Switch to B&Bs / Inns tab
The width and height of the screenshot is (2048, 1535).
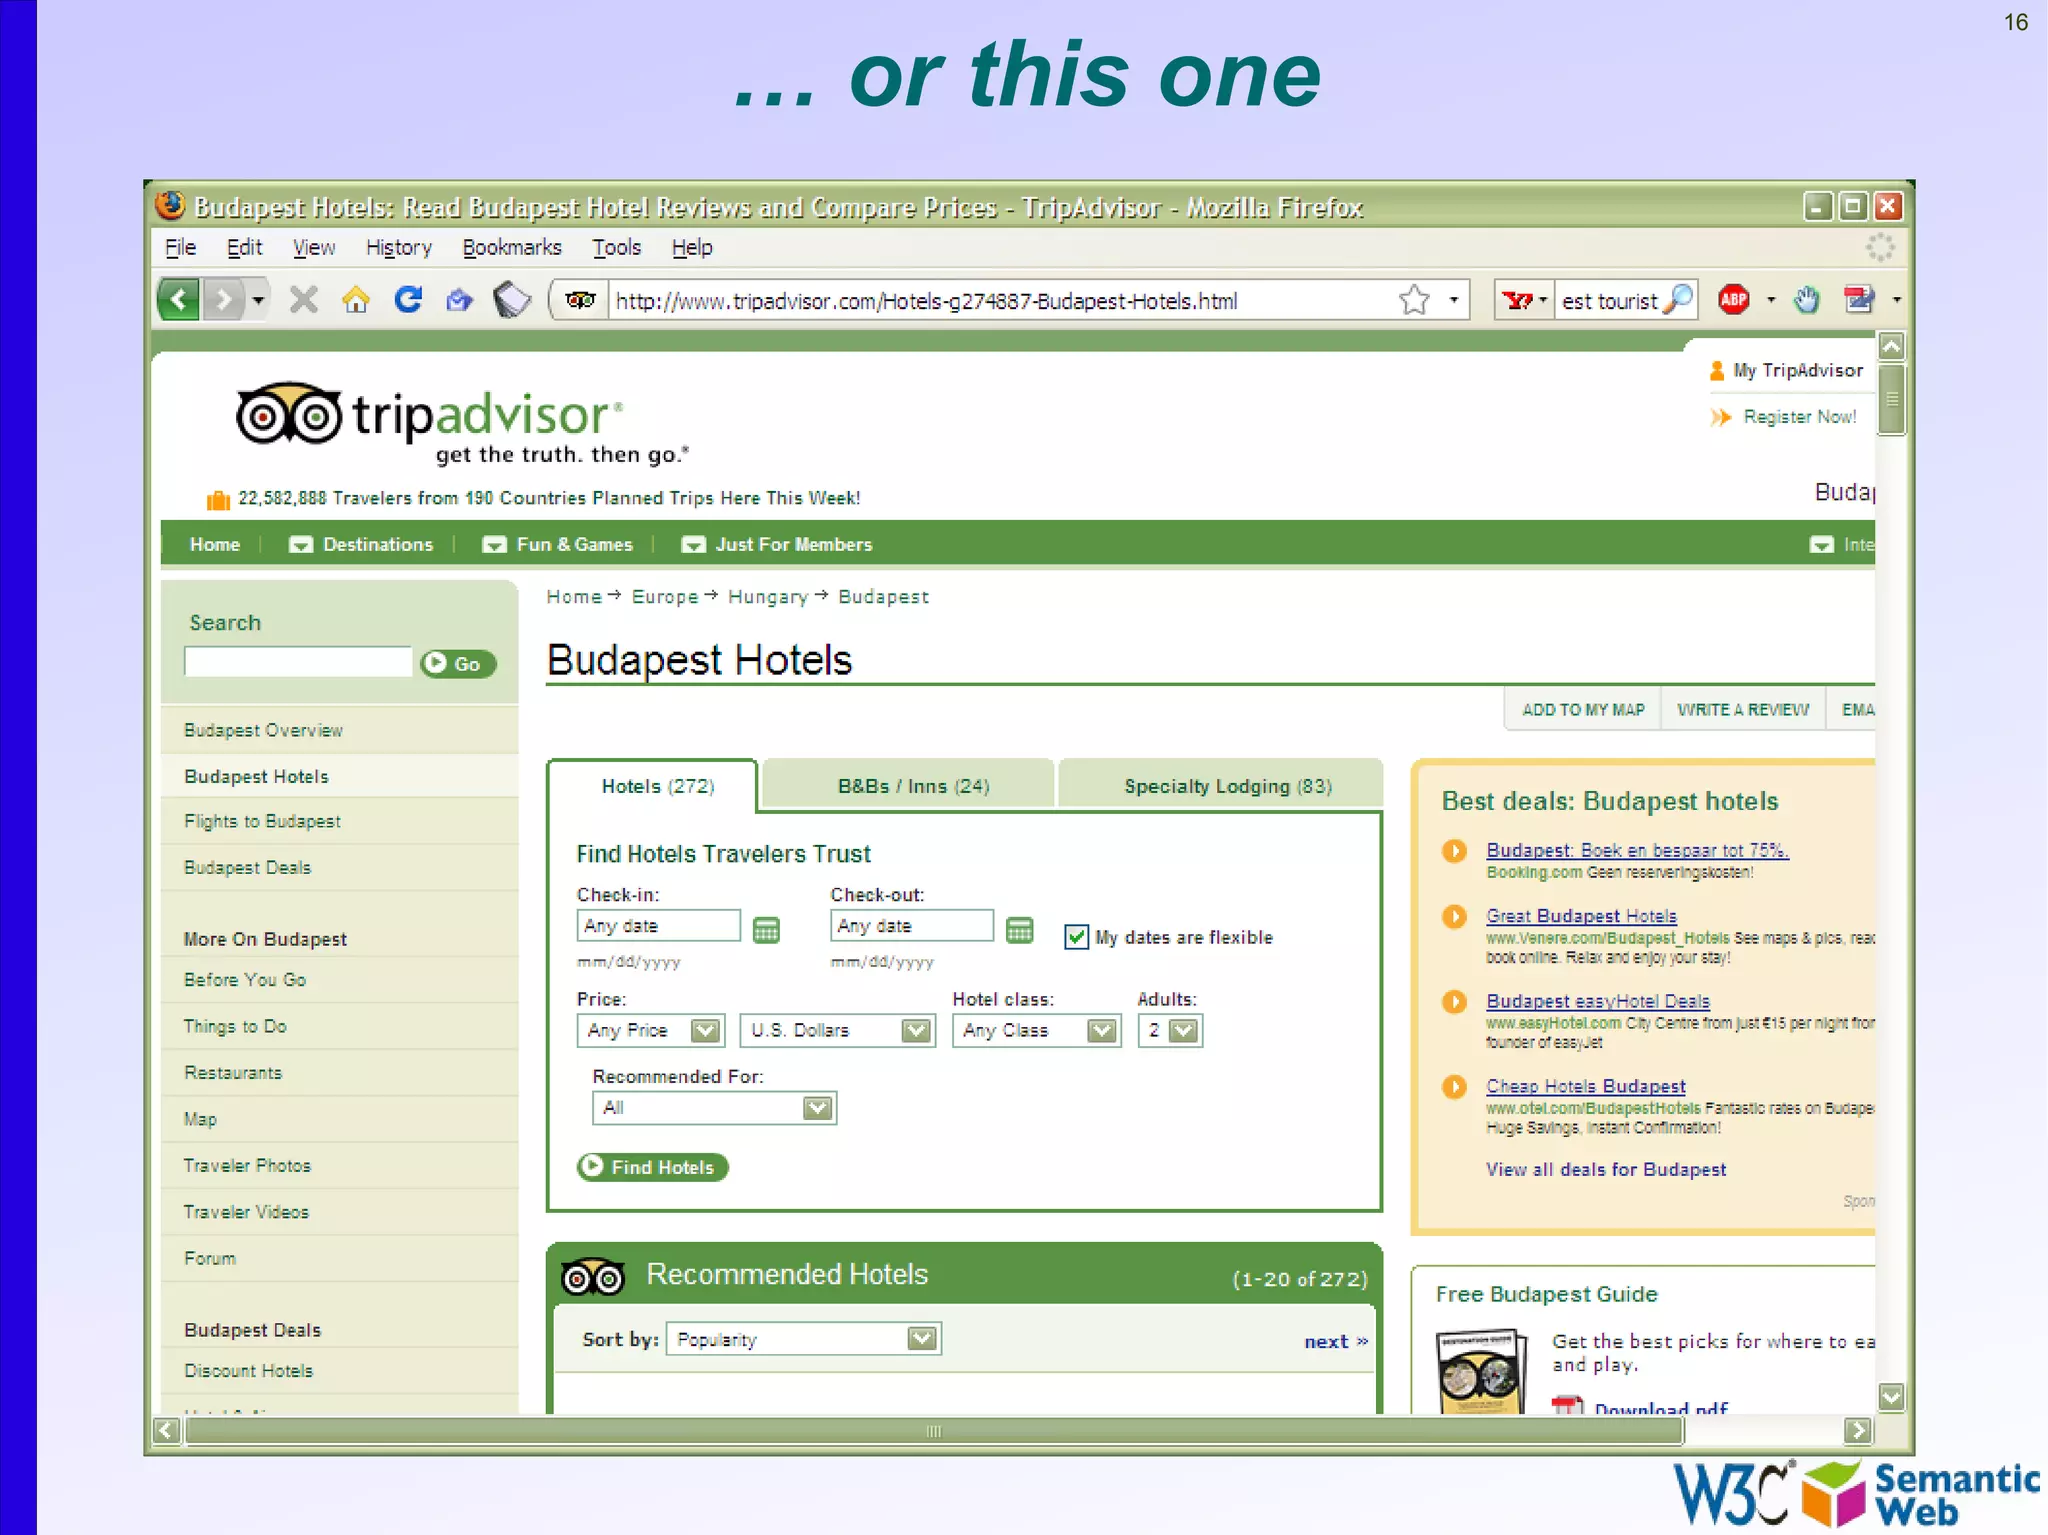[912, 787]
